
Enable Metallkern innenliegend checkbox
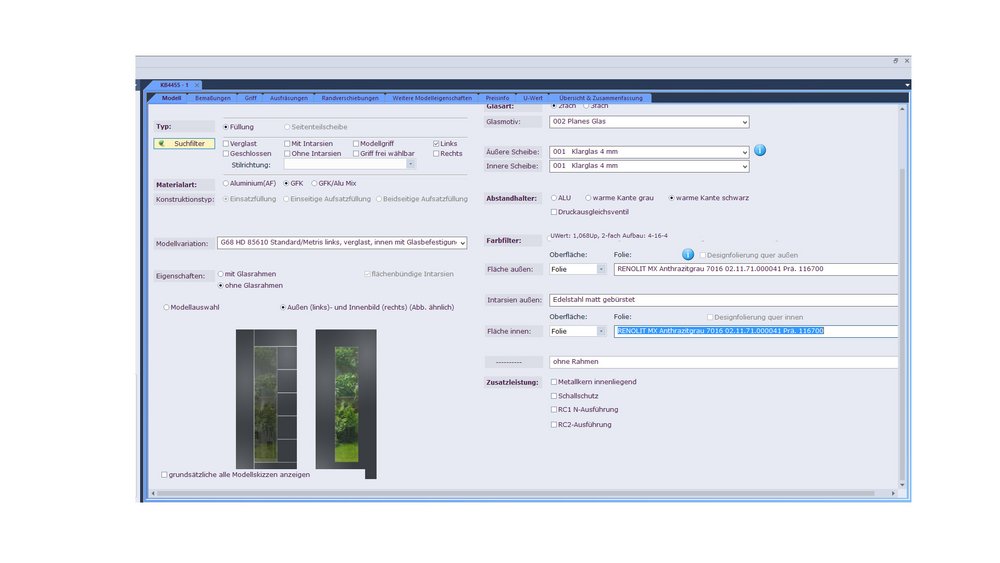click(554, 382)
